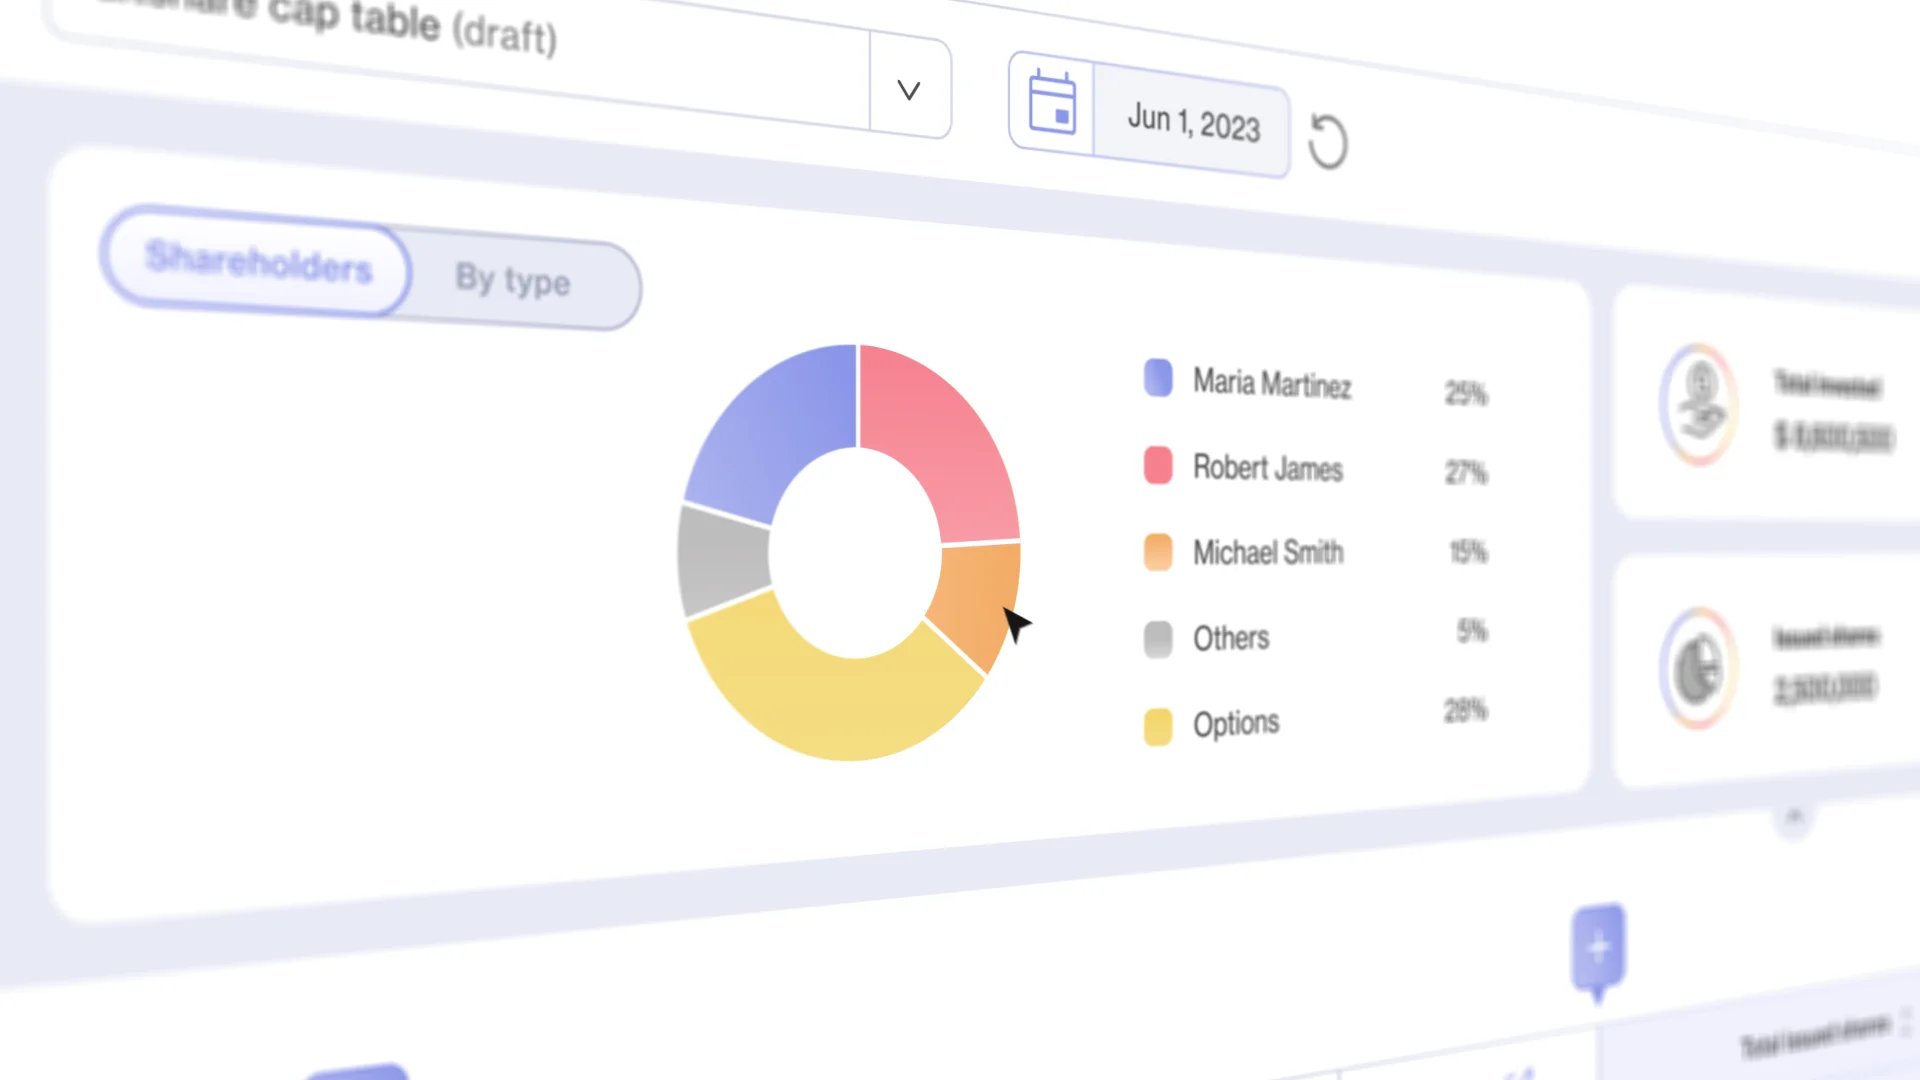
Task: Select the Options legend label
Action: (x=1236, y=724)
